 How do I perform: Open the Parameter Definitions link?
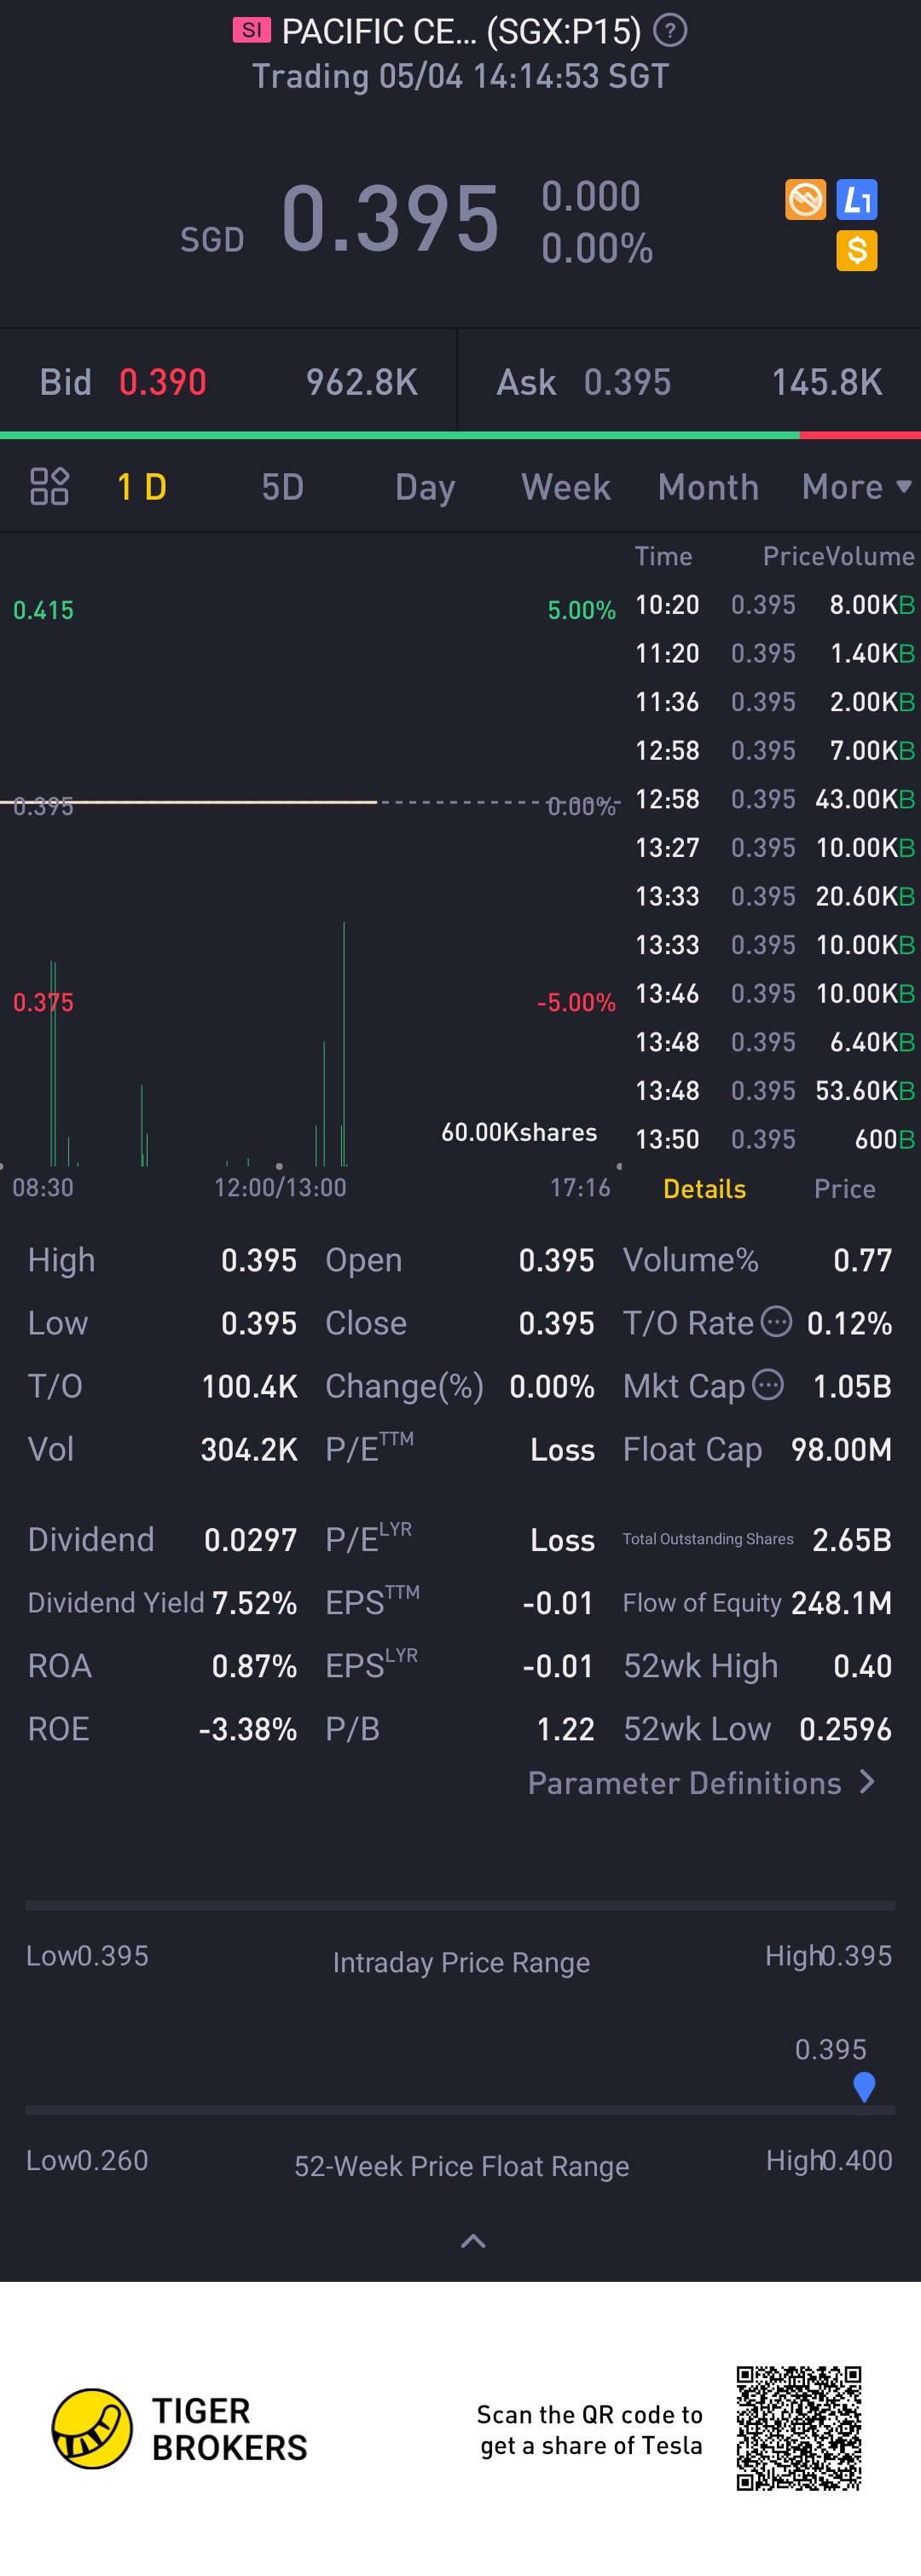tap(684, 1782)
